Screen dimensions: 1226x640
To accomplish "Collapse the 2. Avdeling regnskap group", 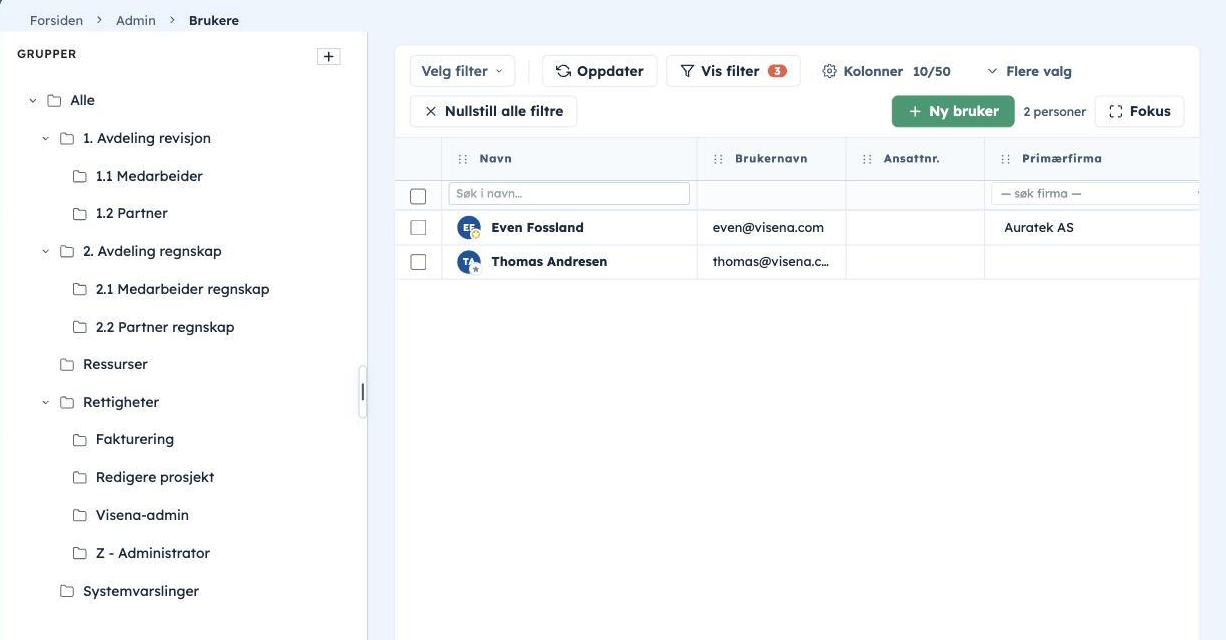I will pos(46,251).
